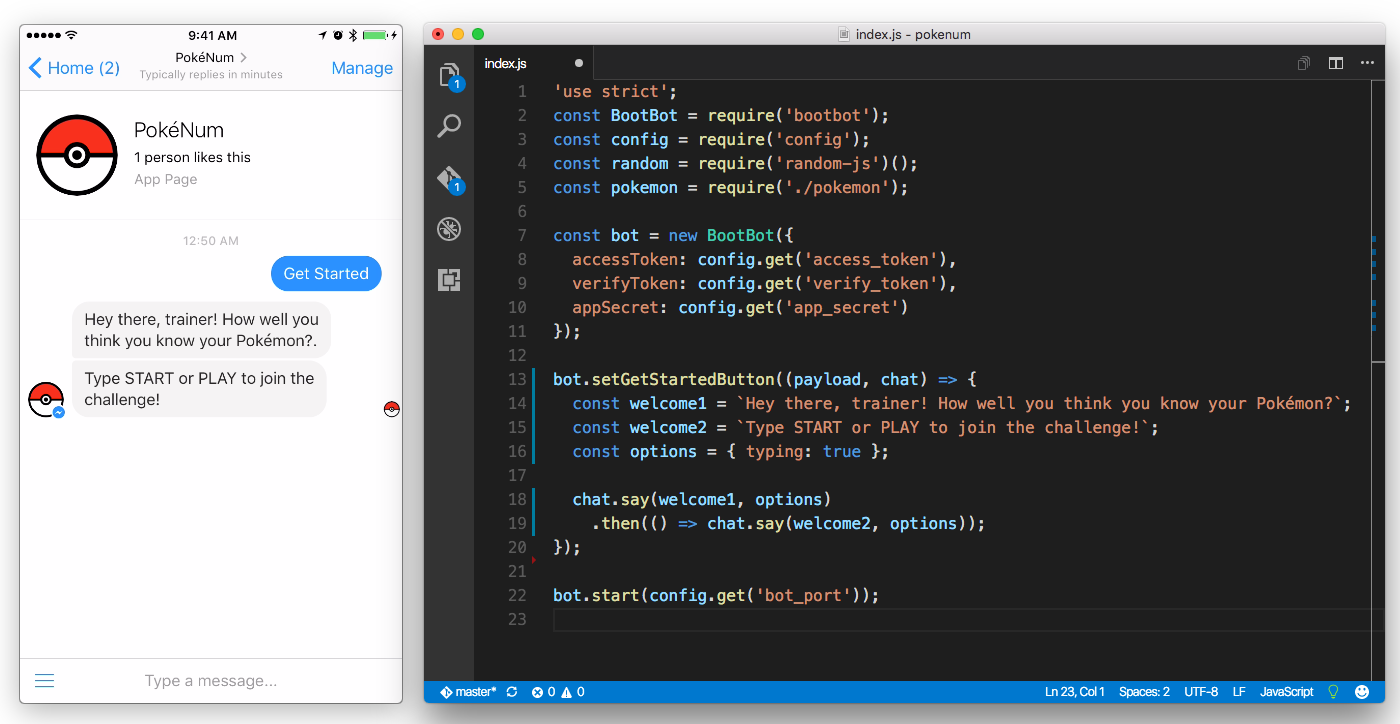Open the conversation menu via hamburger icon
This screenshot has width=1400, height=724.
click(x=44, y=680)
